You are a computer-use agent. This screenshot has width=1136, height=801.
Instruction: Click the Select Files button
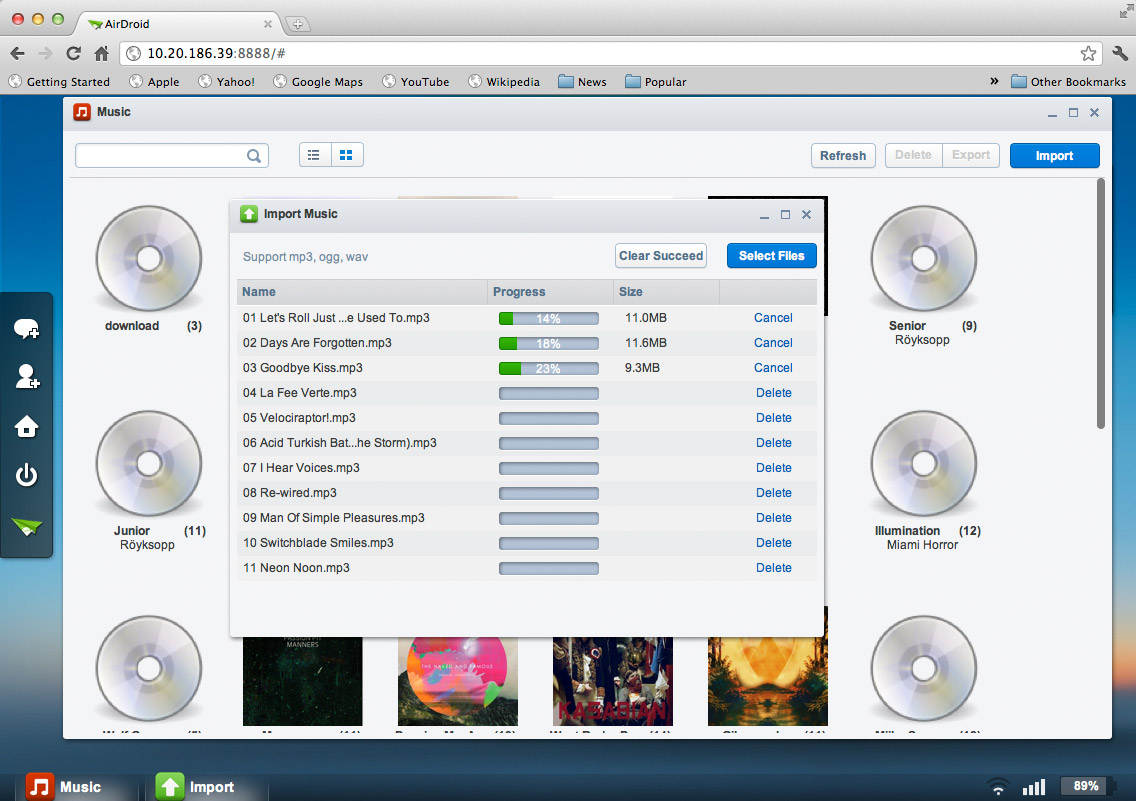(x=771, y=256)
